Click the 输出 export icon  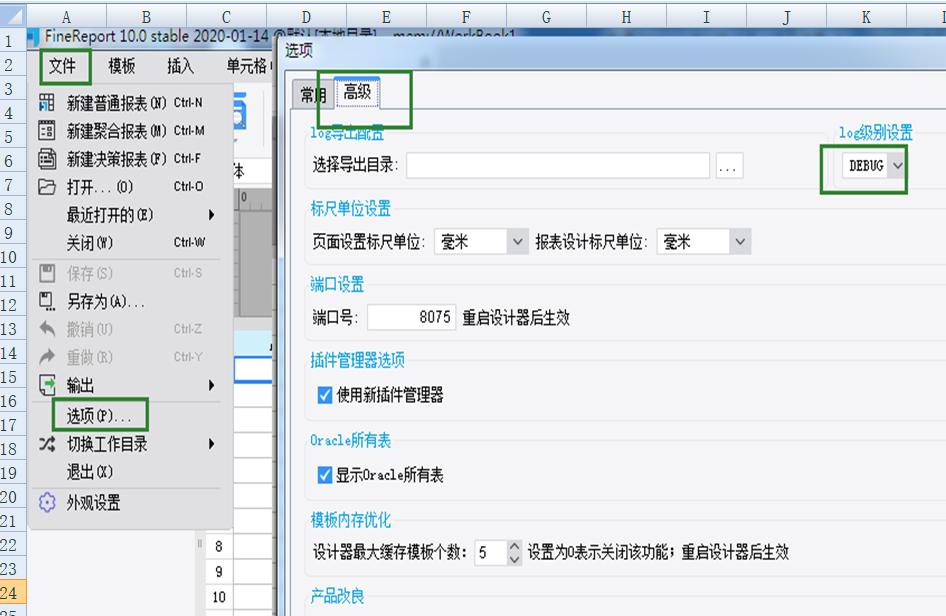(47, 385)
